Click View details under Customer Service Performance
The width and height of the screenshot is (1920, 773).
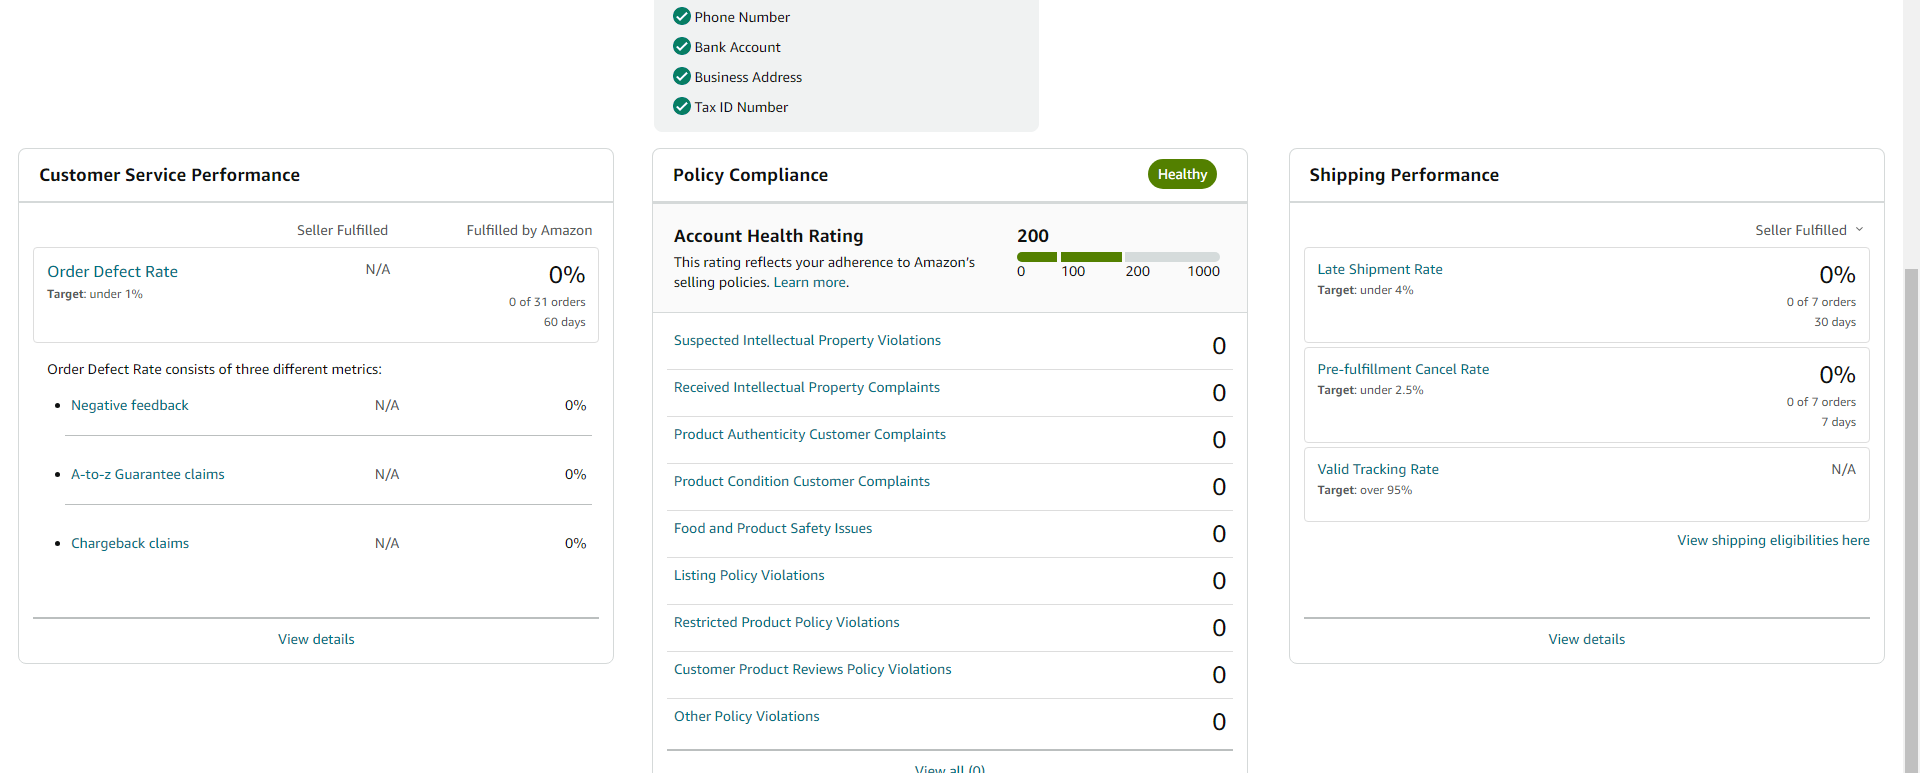pyautogui.click(x=316, y=639)
